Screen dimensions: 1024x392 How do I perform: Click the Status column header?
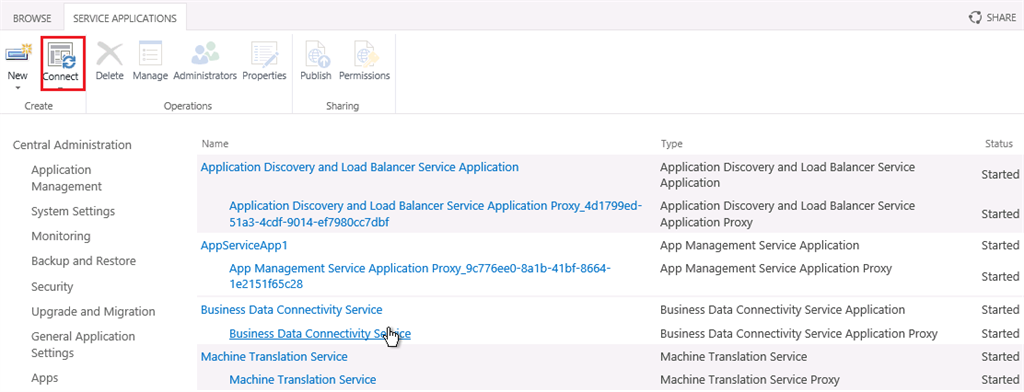999,144
